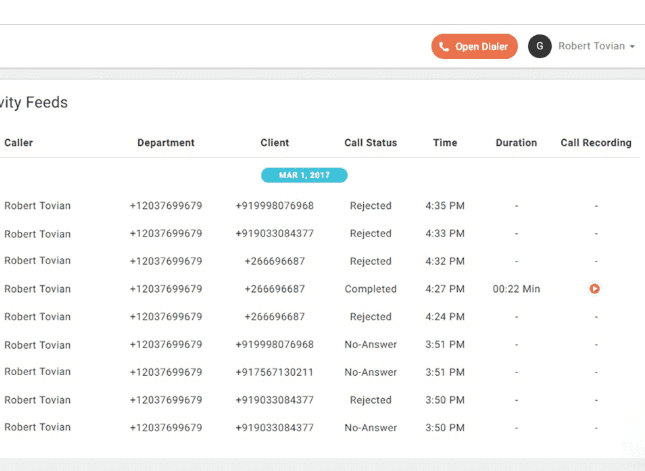Sort by Department column header
Screen dimensions: 645x471
tap(166, 143)
